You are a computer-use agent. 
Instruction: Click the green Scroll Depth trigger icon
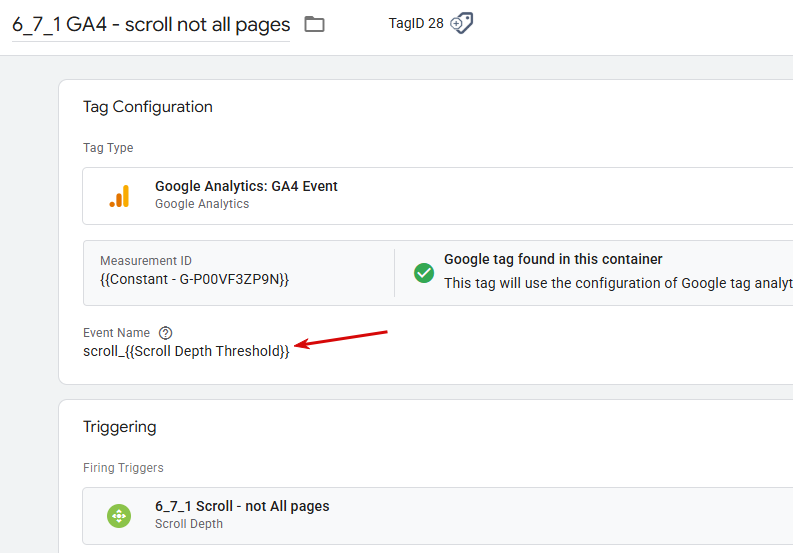(119, 515)
